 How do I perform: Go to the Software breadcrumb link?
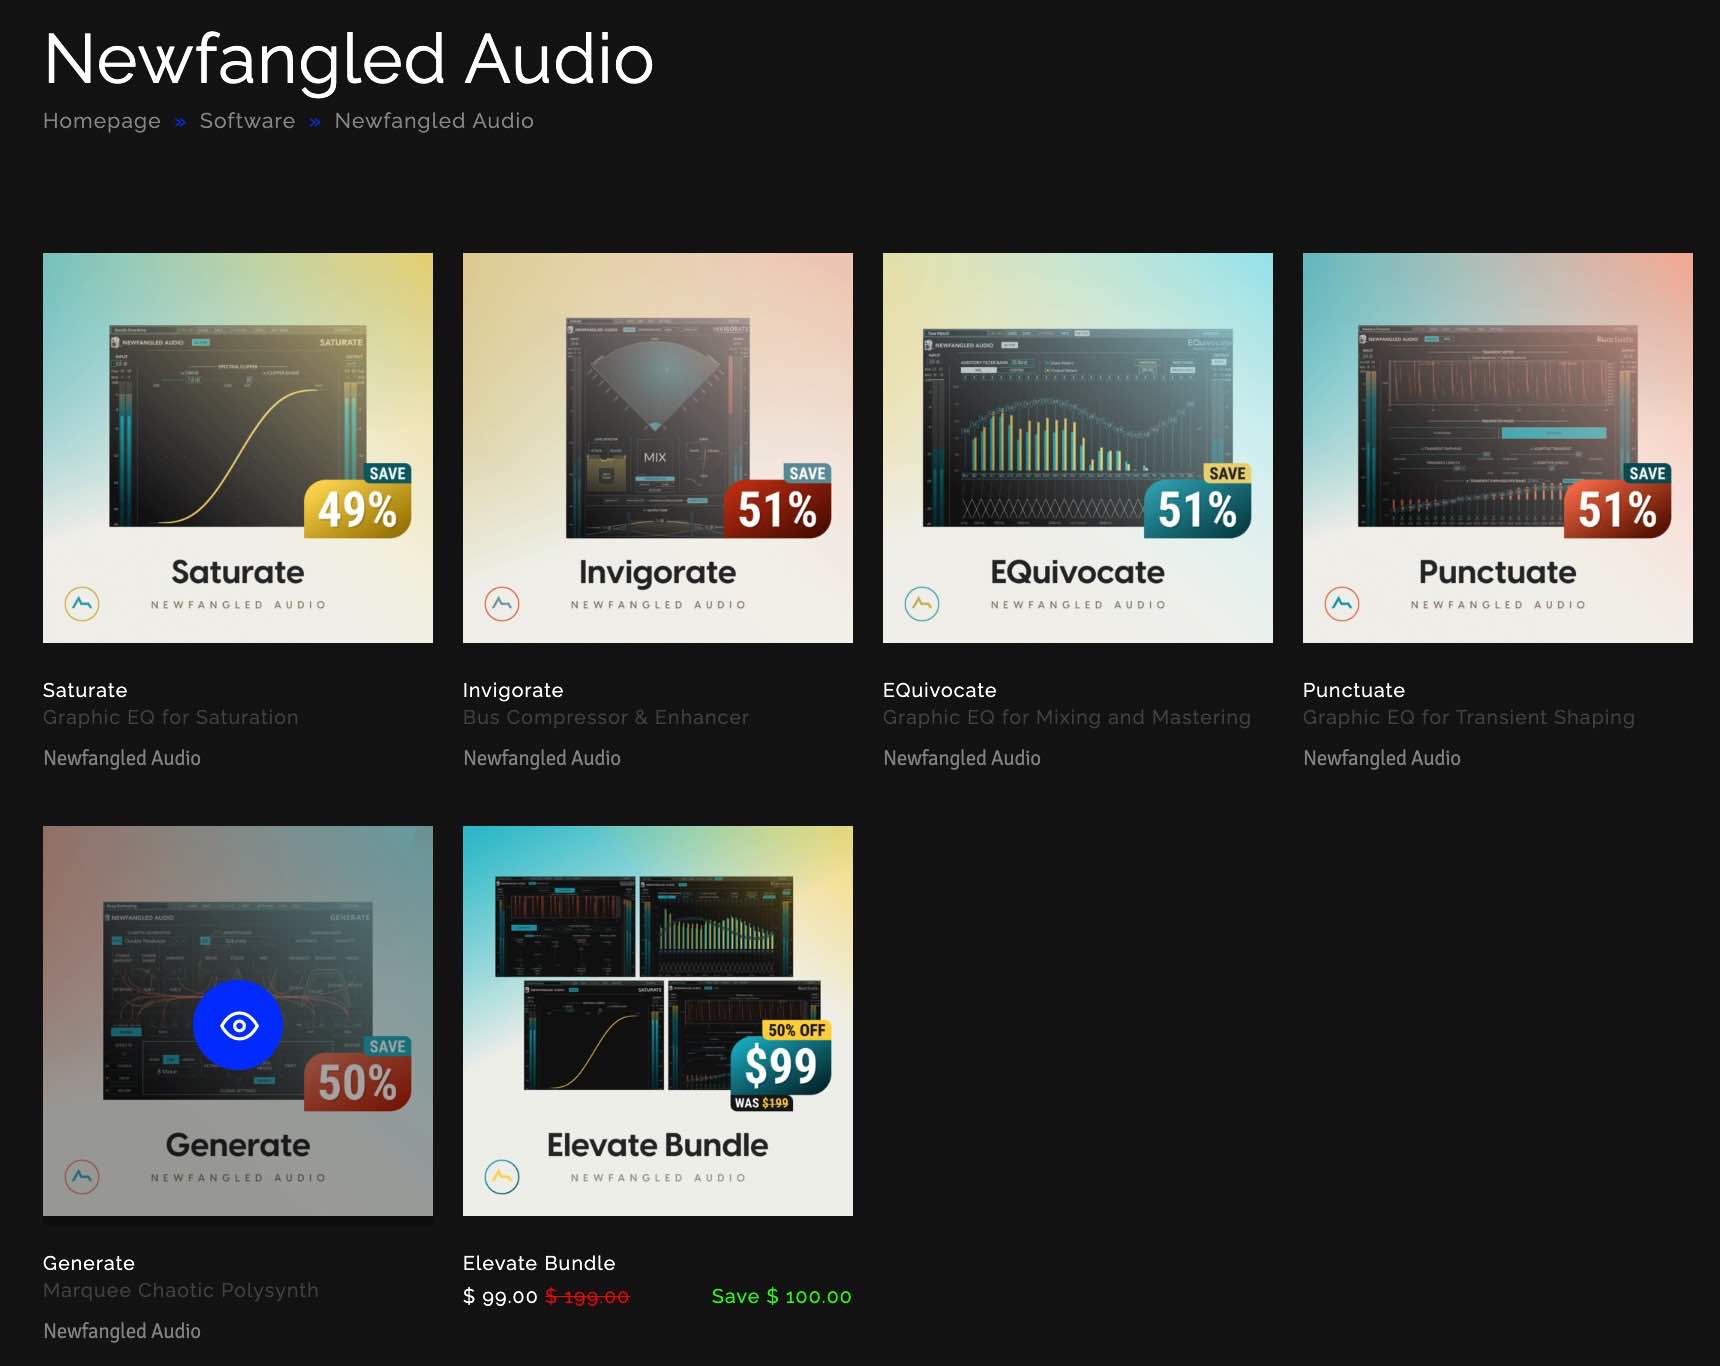point(247,121)
